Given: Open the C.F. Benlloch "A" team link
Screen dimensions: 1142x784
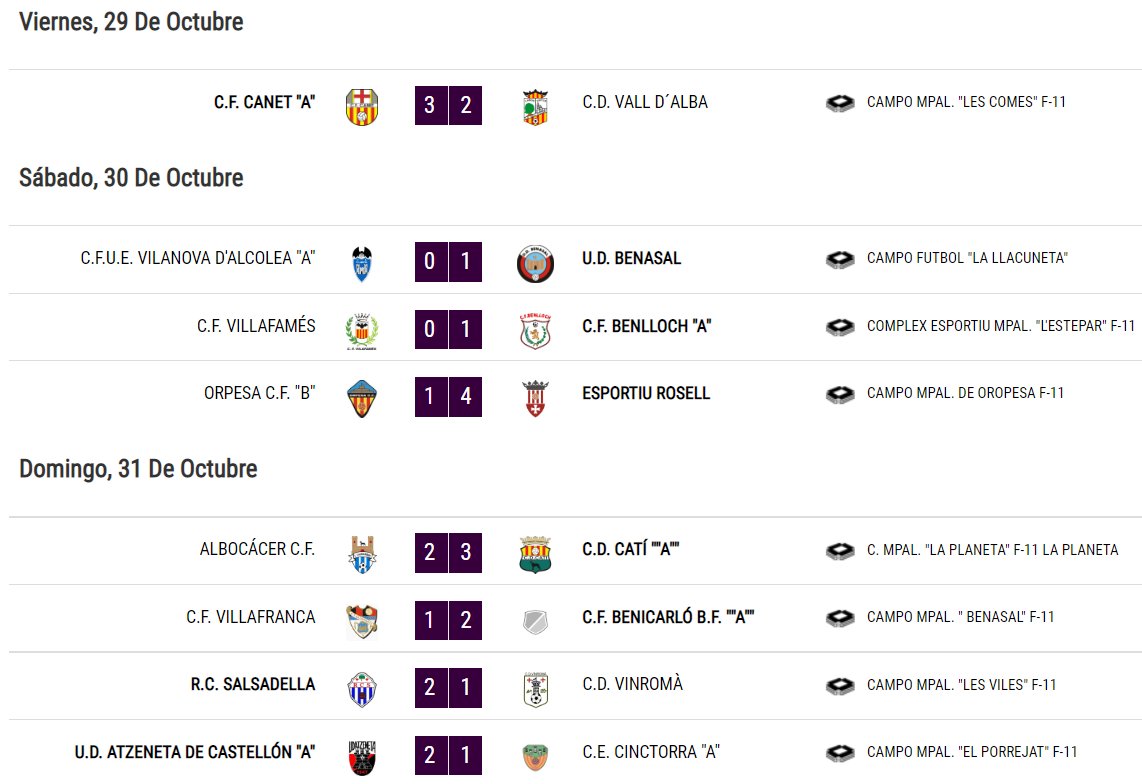Looking at the screenshot, I should 646,326.
